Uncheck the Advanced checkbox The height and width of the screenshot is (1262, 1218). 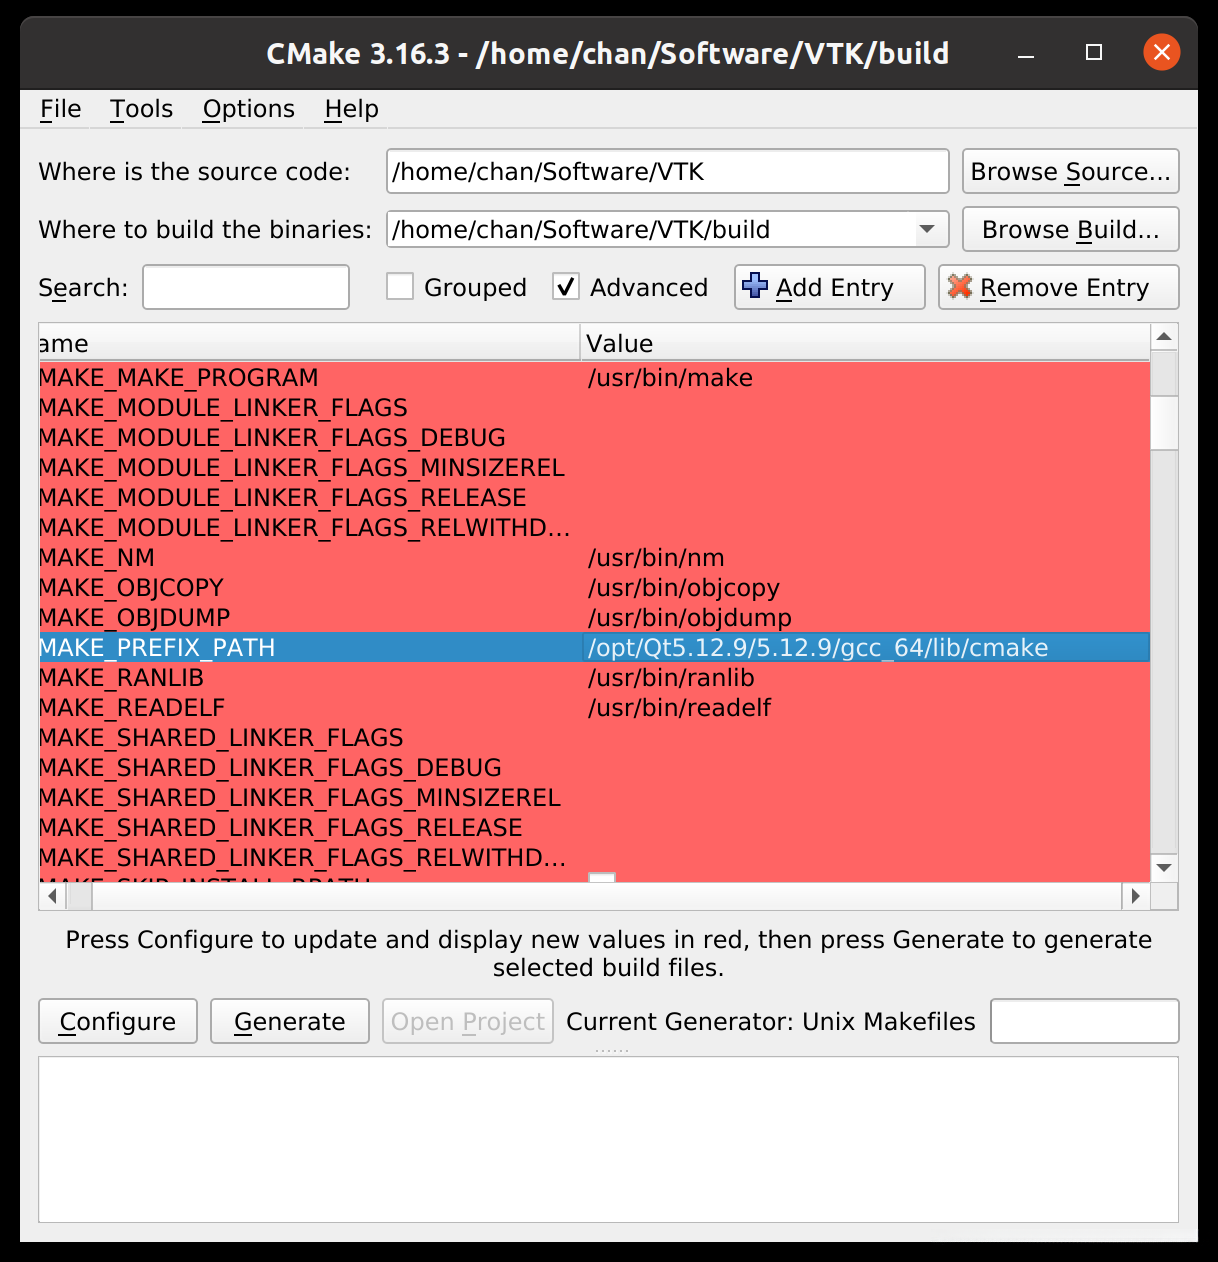(566, 287)
